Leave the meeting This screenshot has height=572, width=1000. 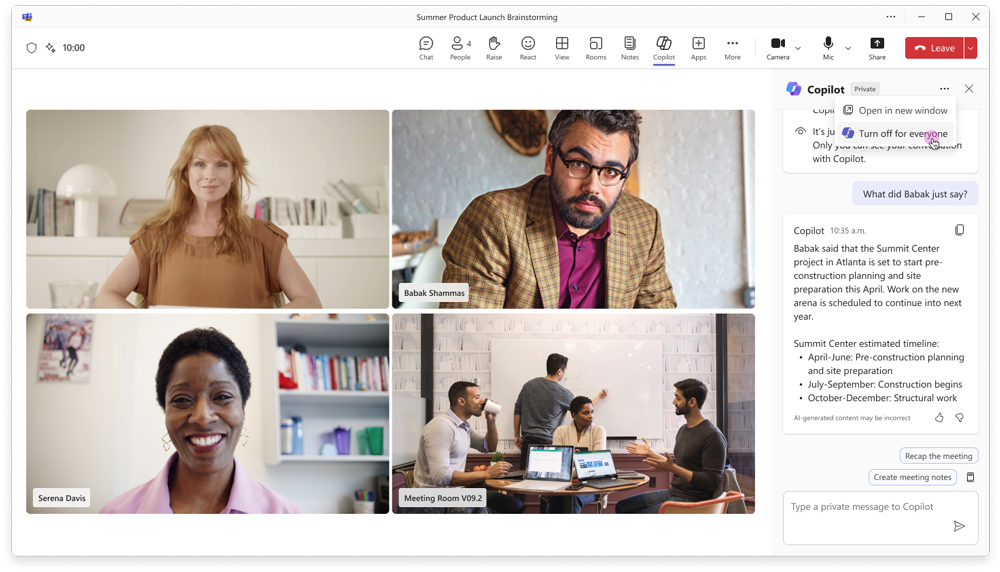[934, 48]
